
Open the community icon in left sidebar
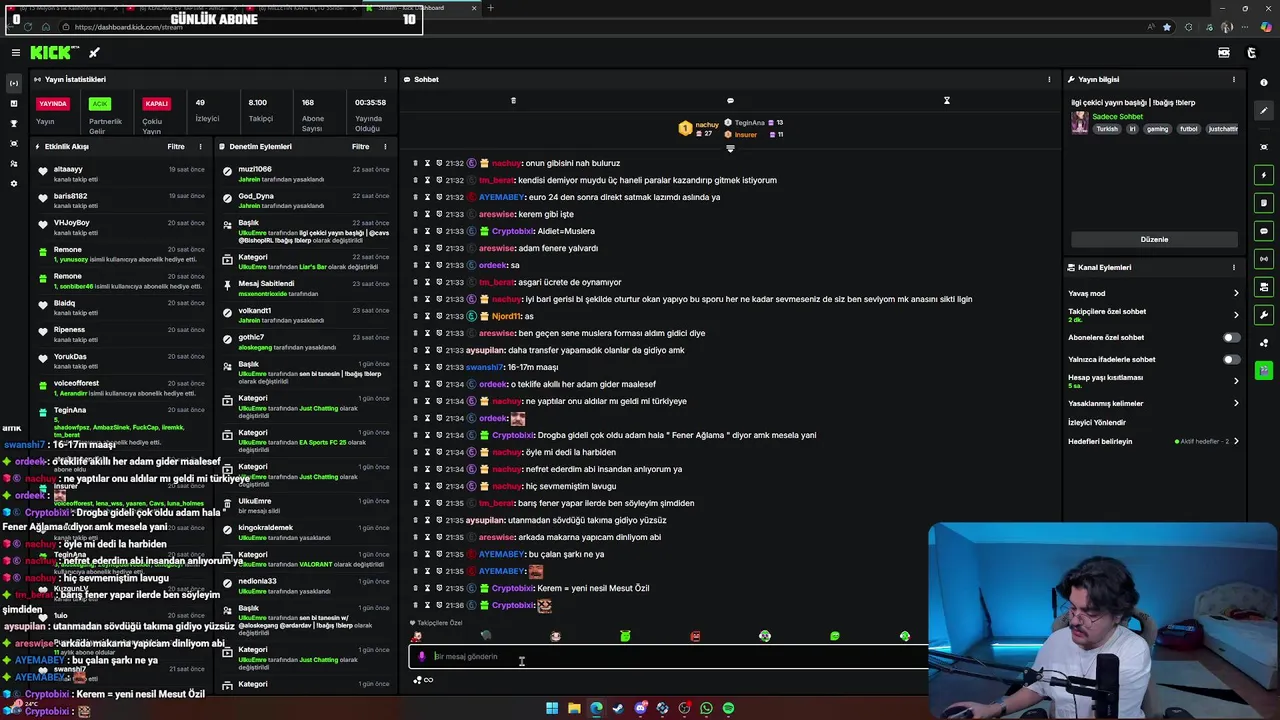[14, 163]
